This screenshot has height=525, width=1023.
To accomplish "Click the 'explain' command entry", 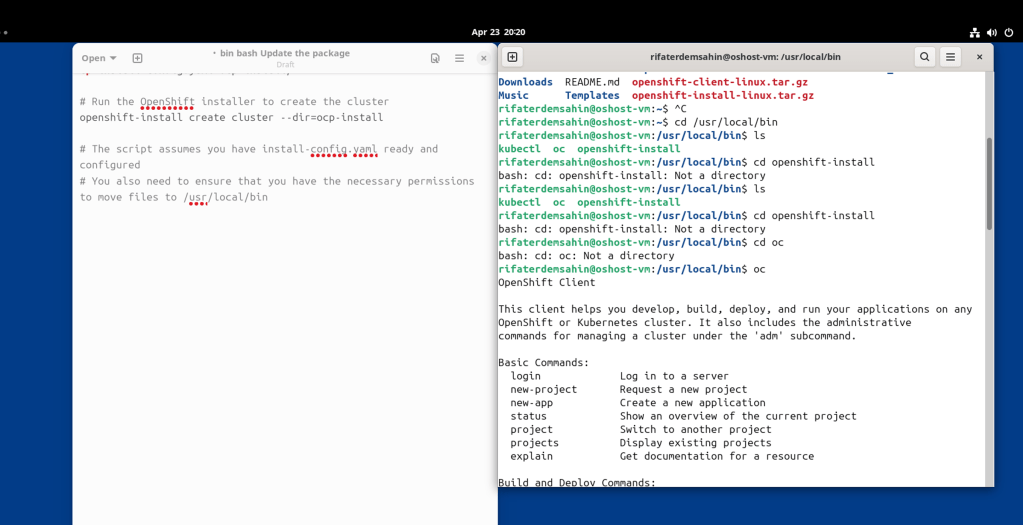I will pos(532,456).
